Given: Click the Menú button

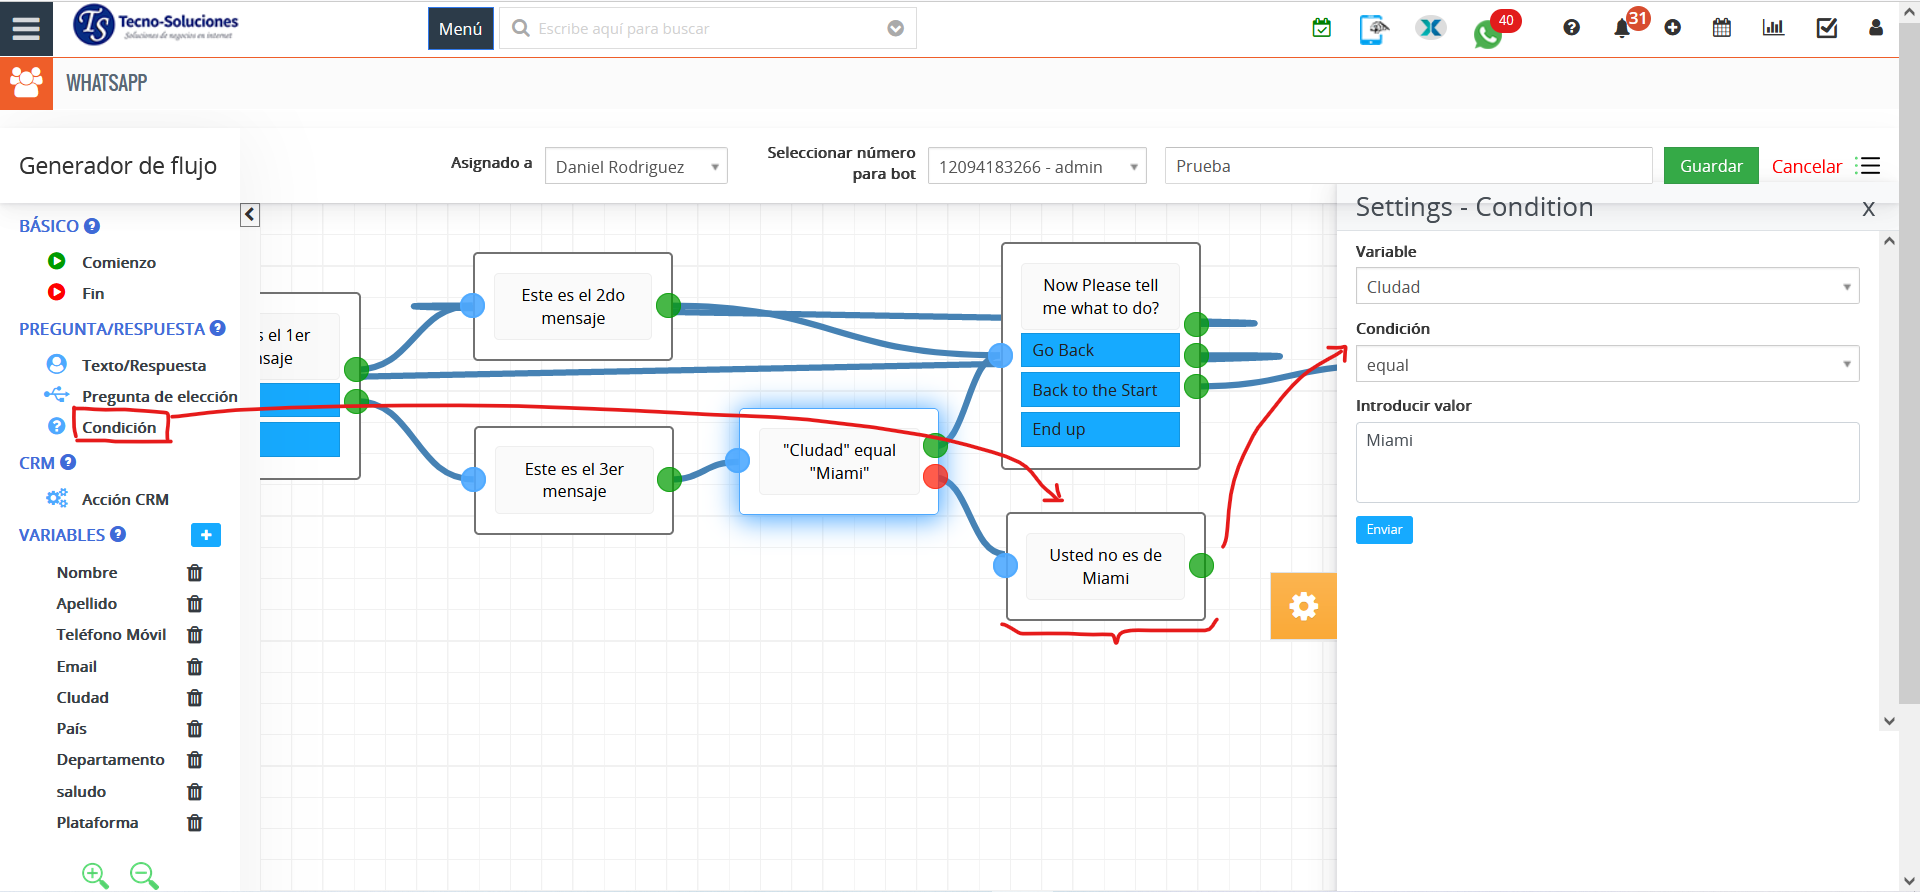Looking at the screenshot, I should coord(460,29).
